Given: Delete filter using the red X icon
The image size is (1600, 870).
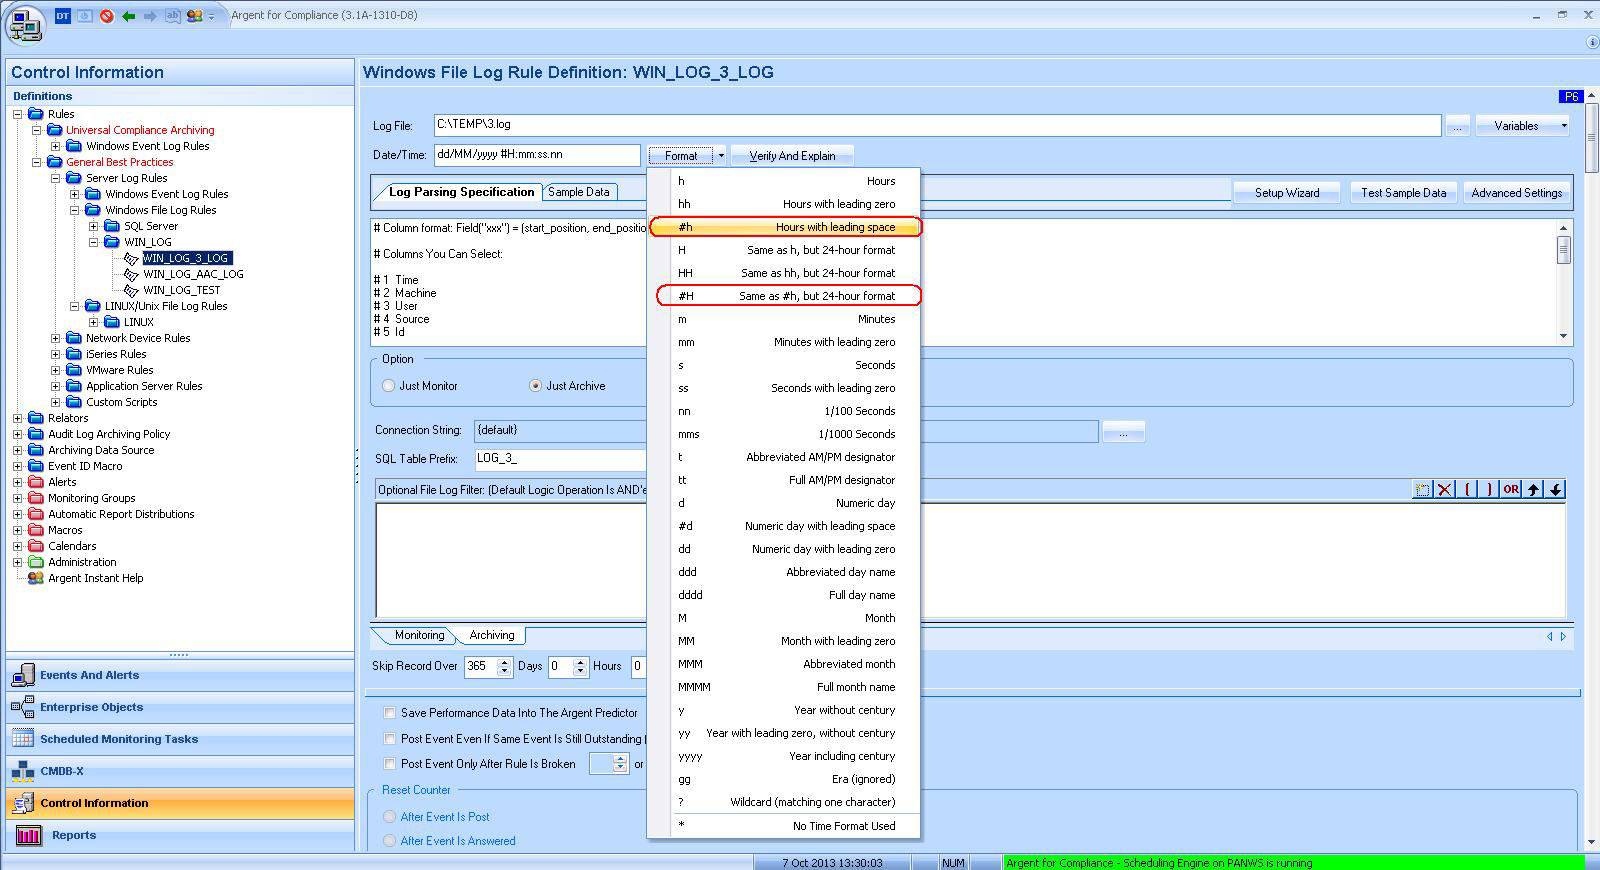Looking at the screenshot, I should 1444,489.
